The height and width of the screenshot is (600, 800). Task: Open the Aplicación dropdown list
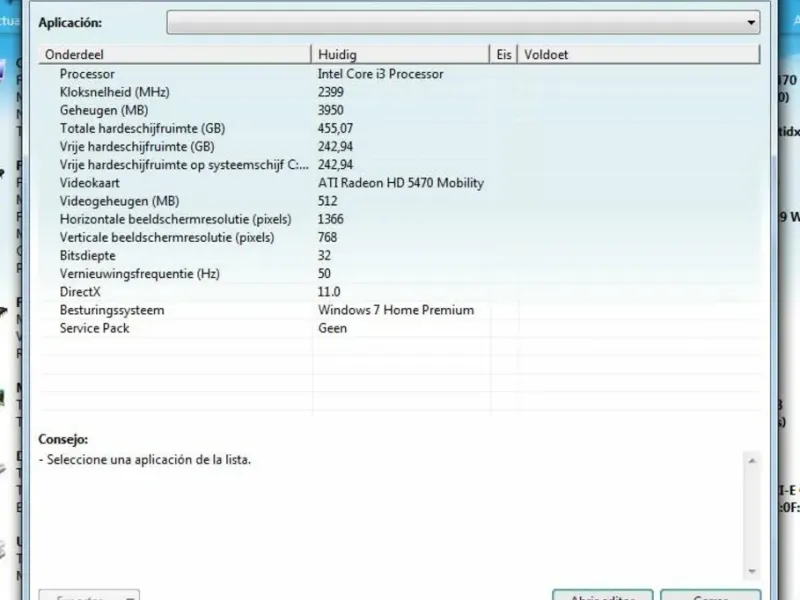[463, 22]
